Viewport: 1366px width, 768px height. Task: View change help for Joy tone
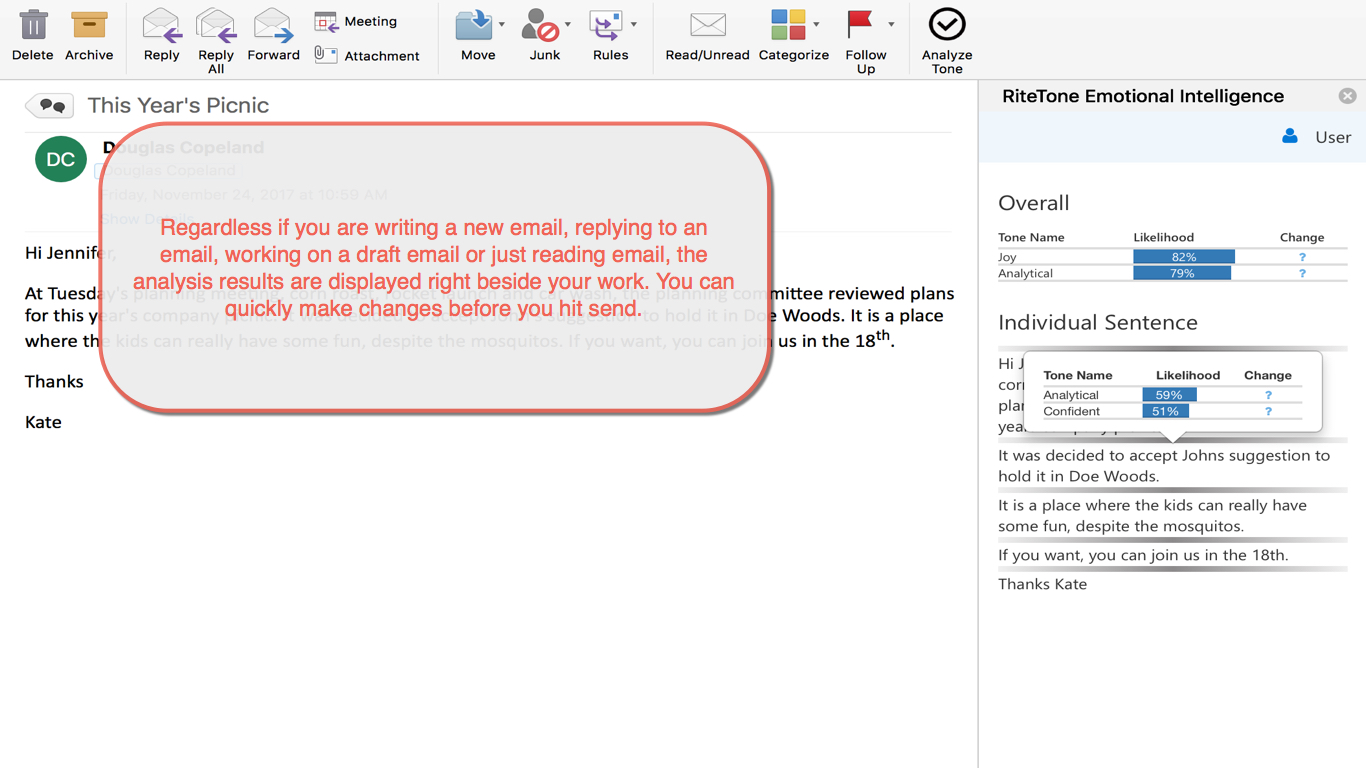pos(1302,257)
